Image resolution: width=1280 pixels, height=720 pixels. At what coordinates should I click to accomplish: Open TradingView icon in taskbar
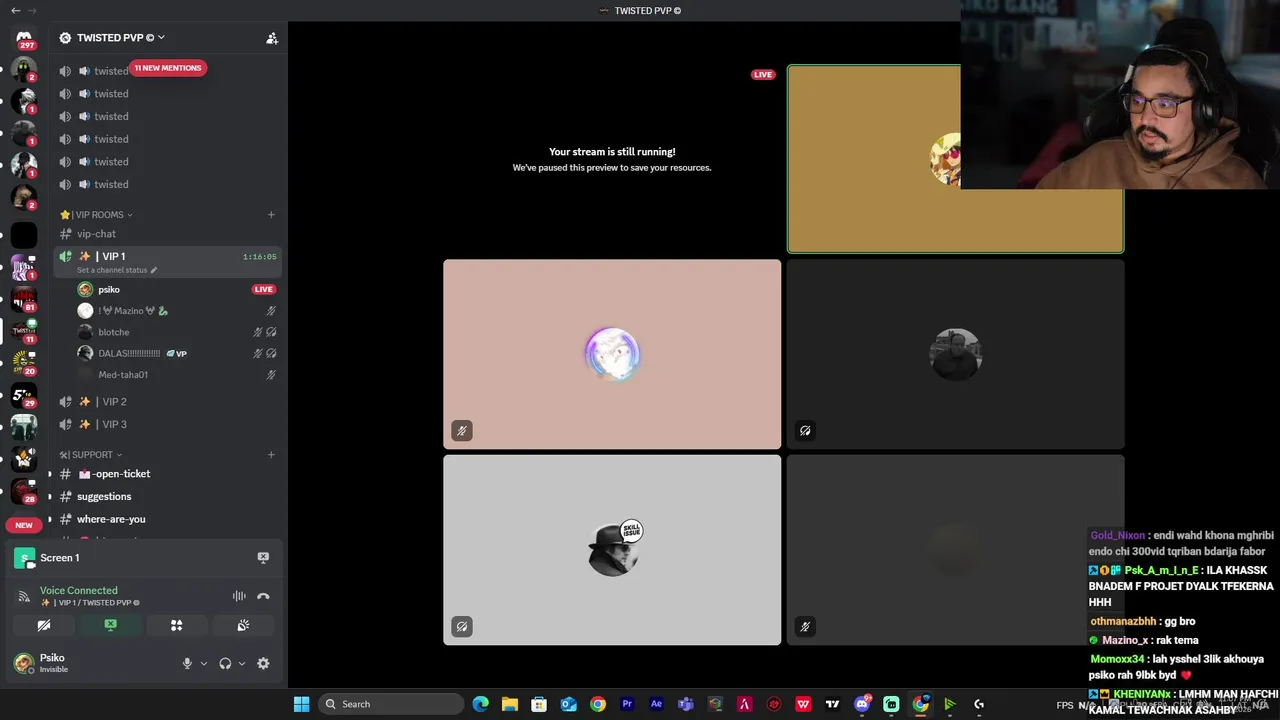pos(832,704)
